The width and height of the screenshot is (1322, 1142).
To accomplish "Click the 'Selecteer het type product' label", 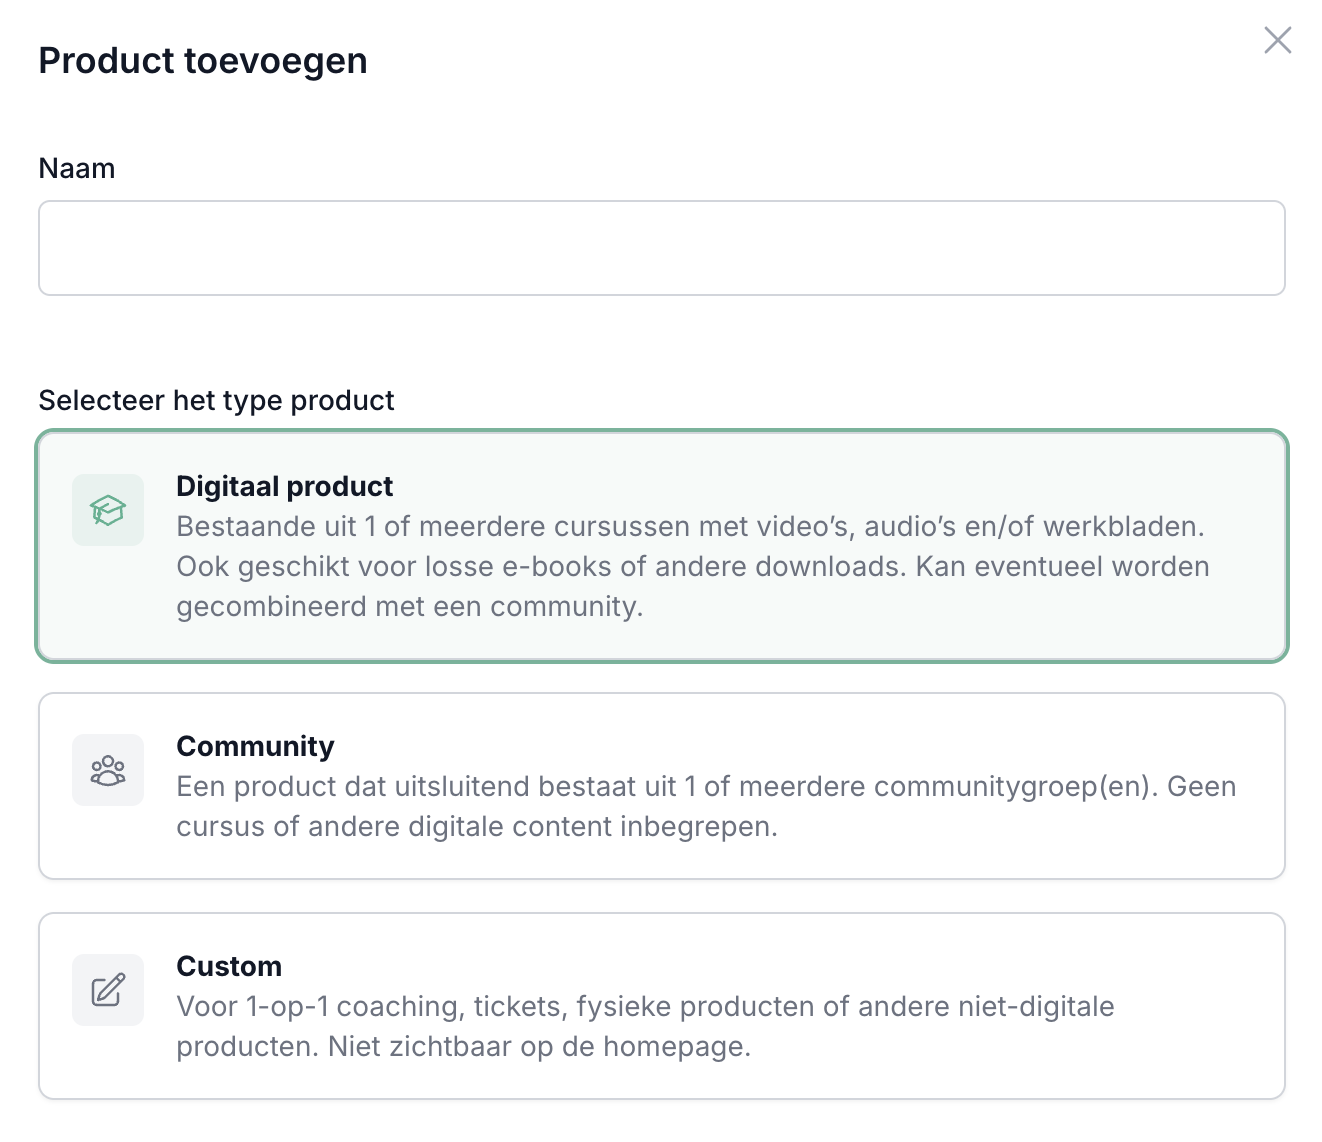I will click(217, 400).
